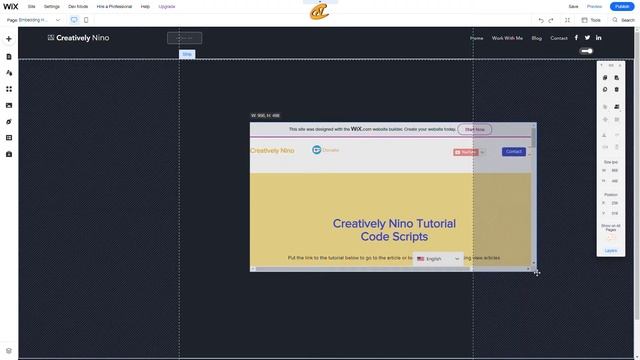This screenshot has width=640, height=360.
Task: Click the zoom out arrows icon
Action: tap(567, 20)
